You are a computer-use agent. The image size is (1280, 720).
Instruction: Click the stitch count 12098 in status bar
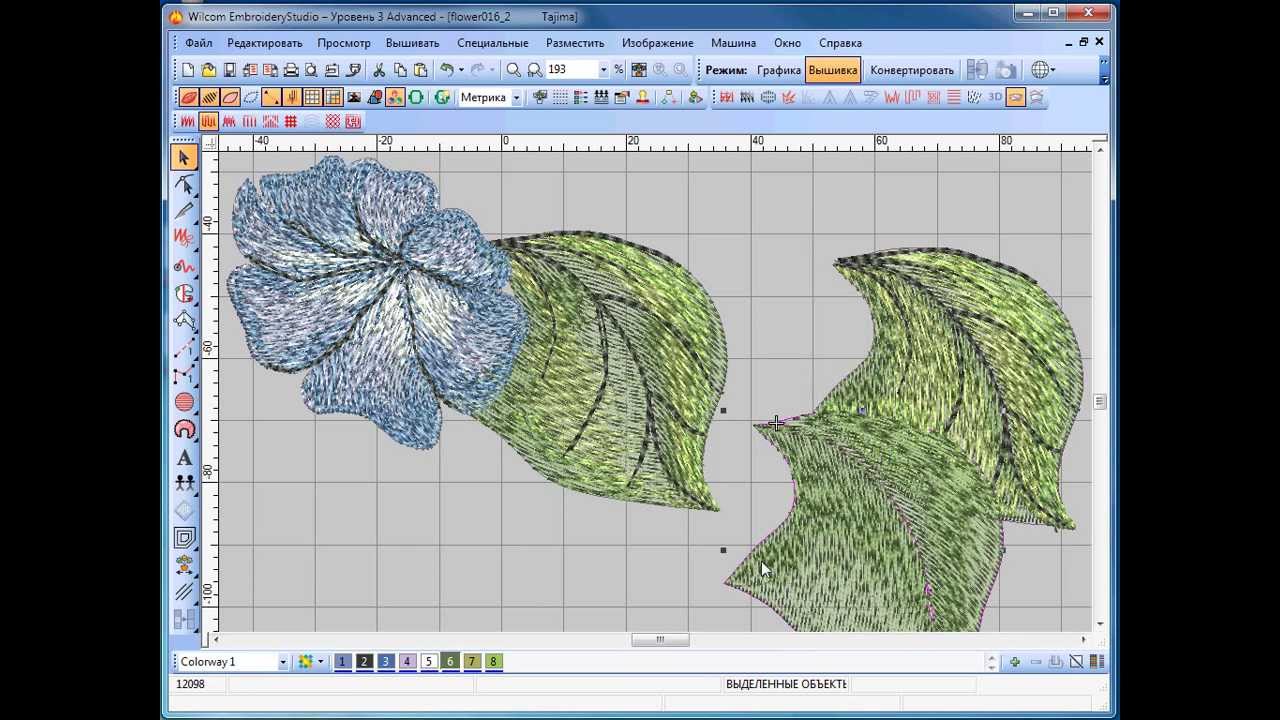tap(190, 684)
